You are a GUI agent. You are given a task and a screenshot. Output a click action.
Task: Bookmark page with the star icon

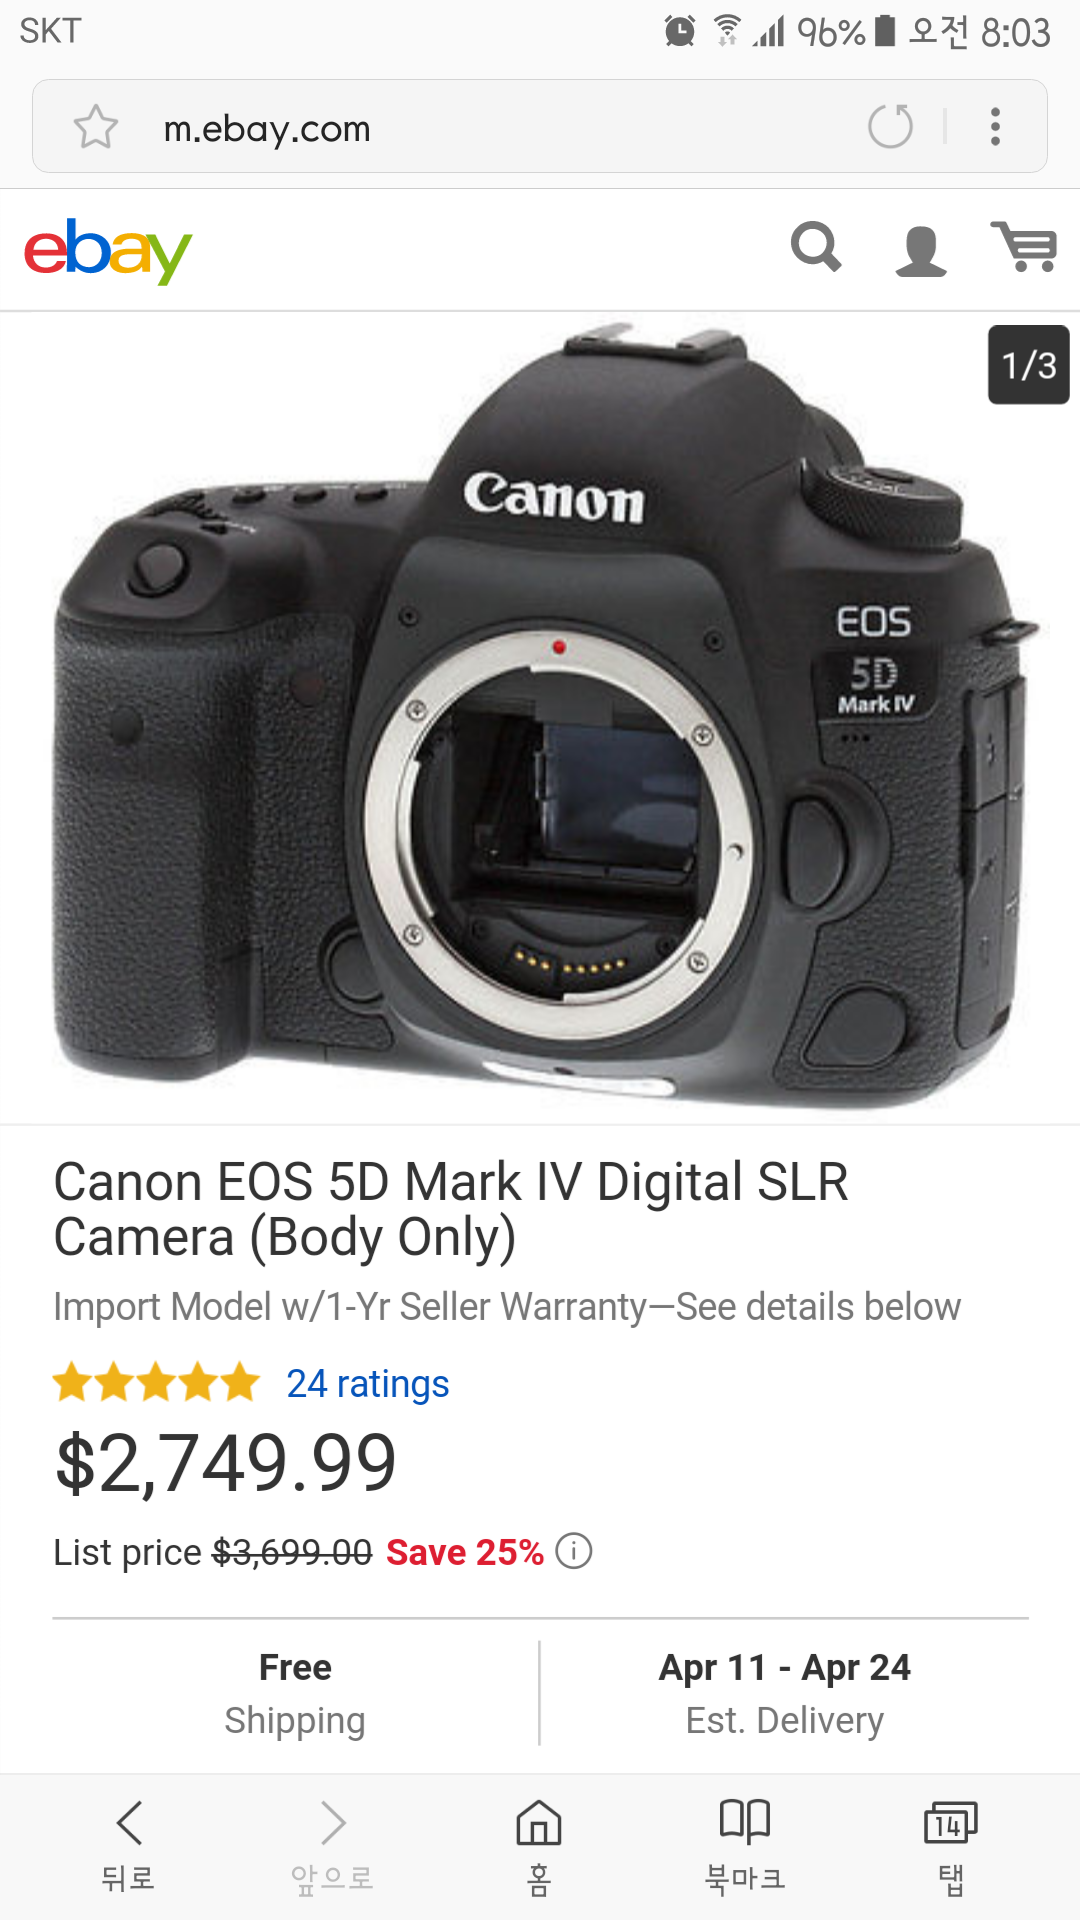96,127
